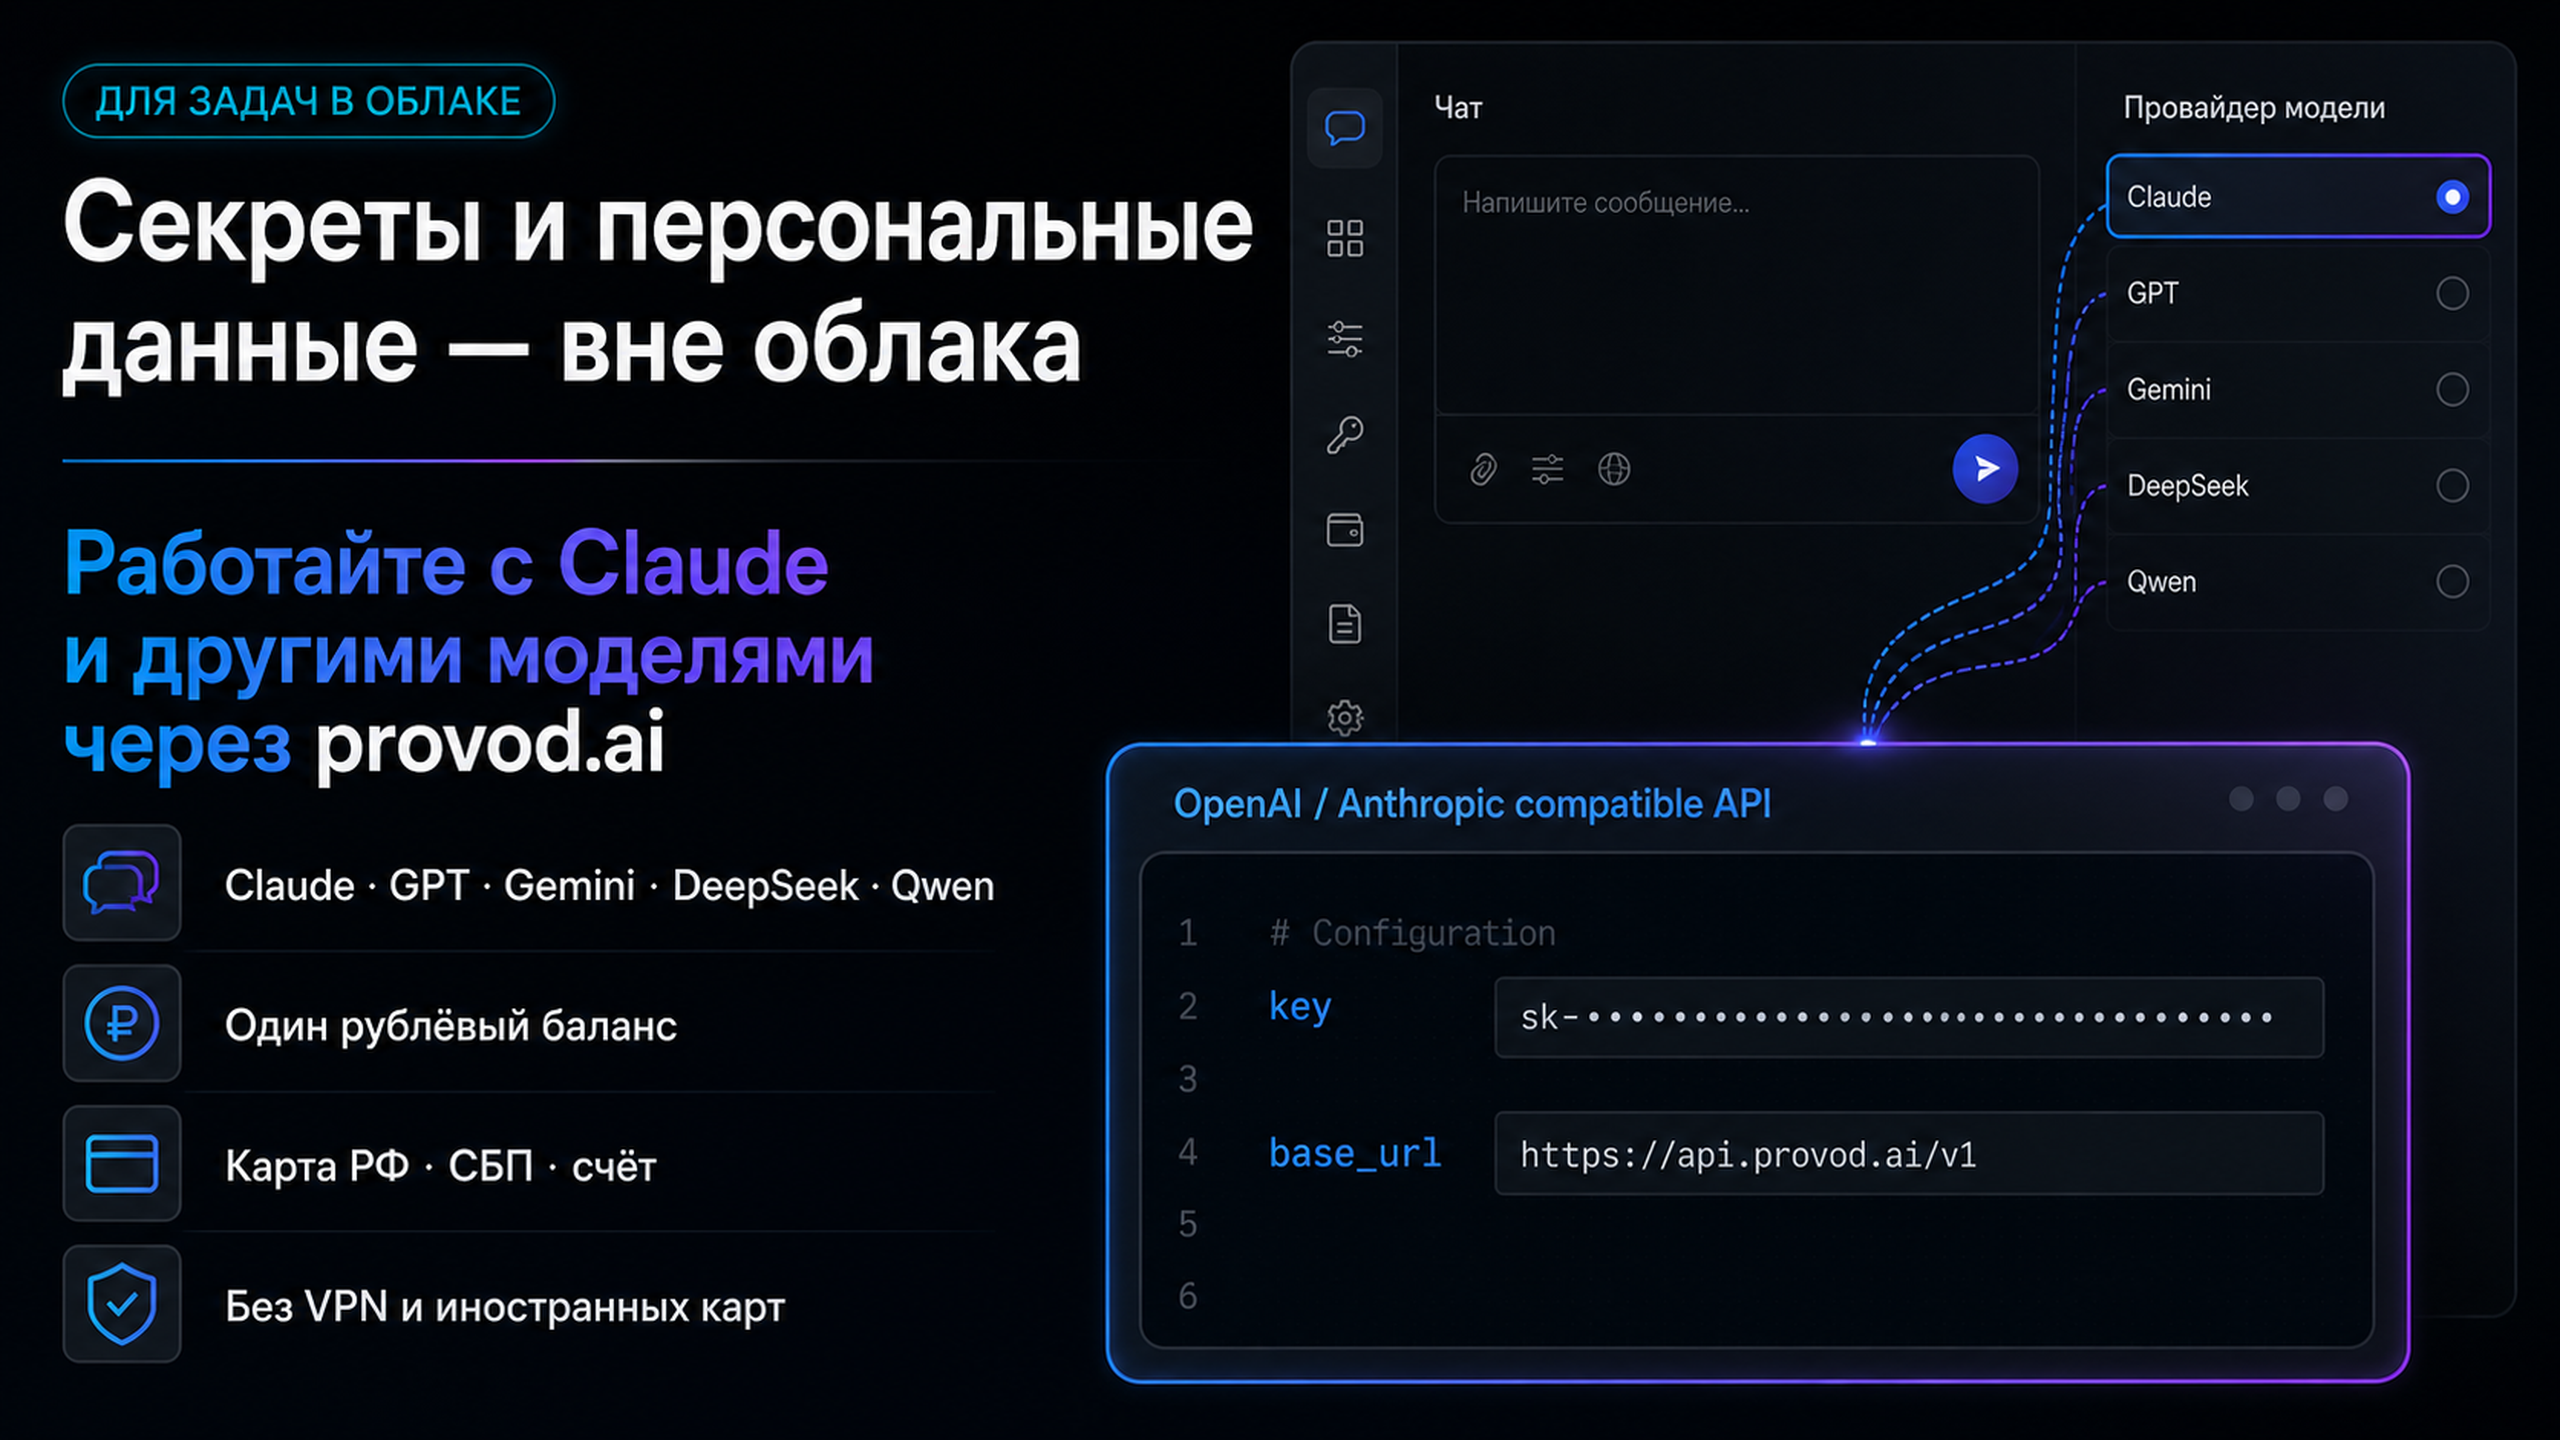Select the GPT radio button
Viewport: 2560px width, 1440px height.
click(2452, 293)
